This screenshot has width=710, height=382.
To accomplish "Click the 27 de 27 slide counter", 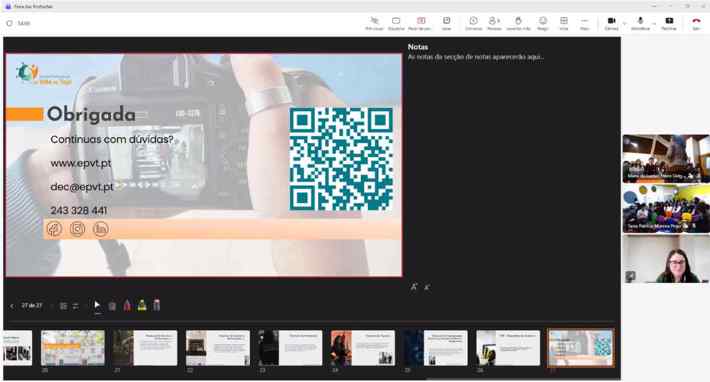I will [x=32, y=306].
